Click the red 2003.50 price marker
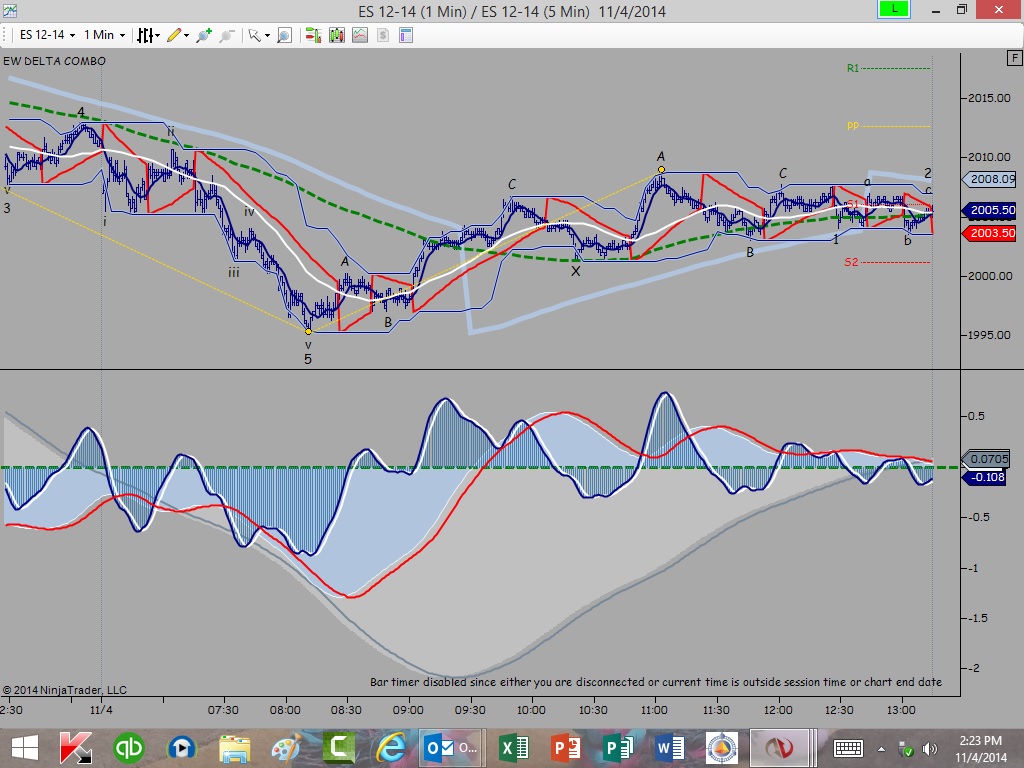The height and width of the screenshot is (768, 1024). [990, 233]
